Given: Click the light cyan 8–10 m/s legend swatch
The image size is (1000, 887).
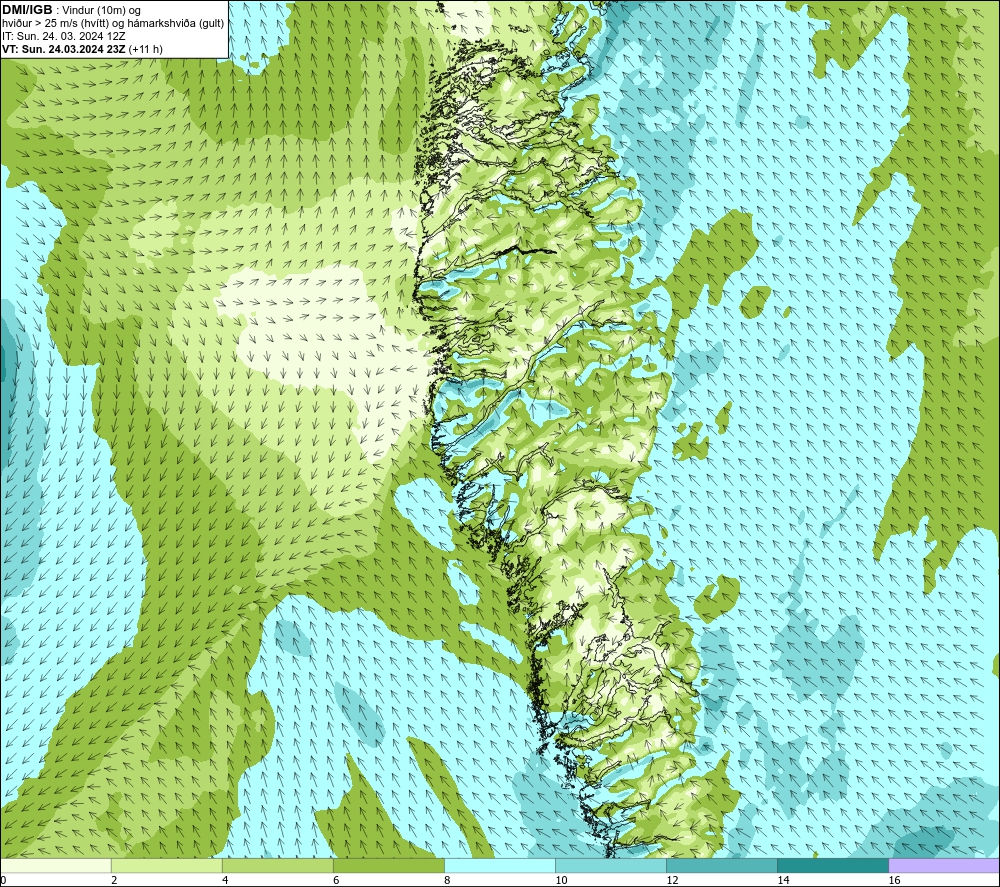Looking at the screenshot, I should click(500, 865).
